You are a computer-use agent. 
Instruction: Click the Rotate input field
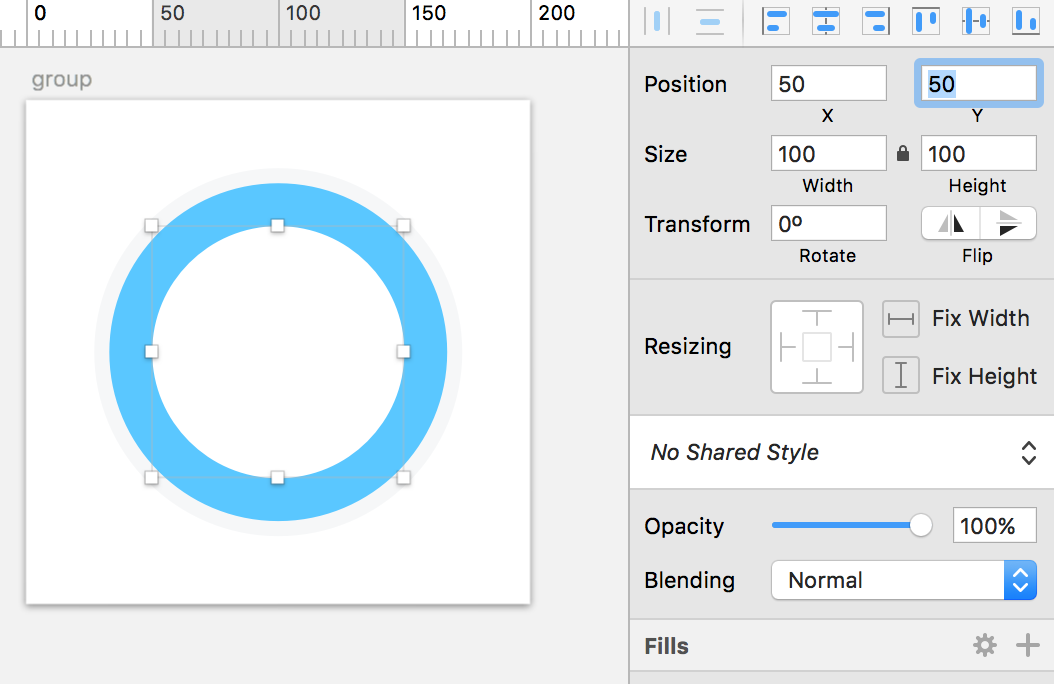pyautogui.click(x=828, y=224)
